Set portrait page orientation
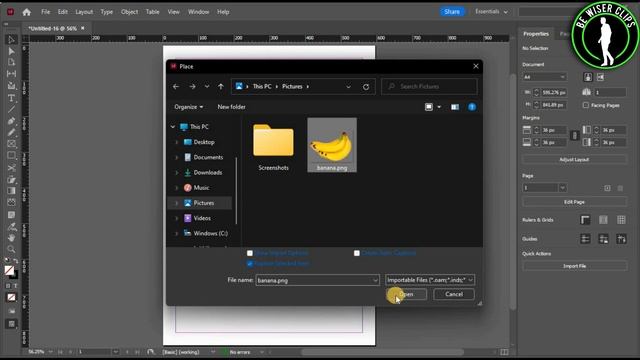The height and width of the screenshot is (360, 640). coord(588,77)
